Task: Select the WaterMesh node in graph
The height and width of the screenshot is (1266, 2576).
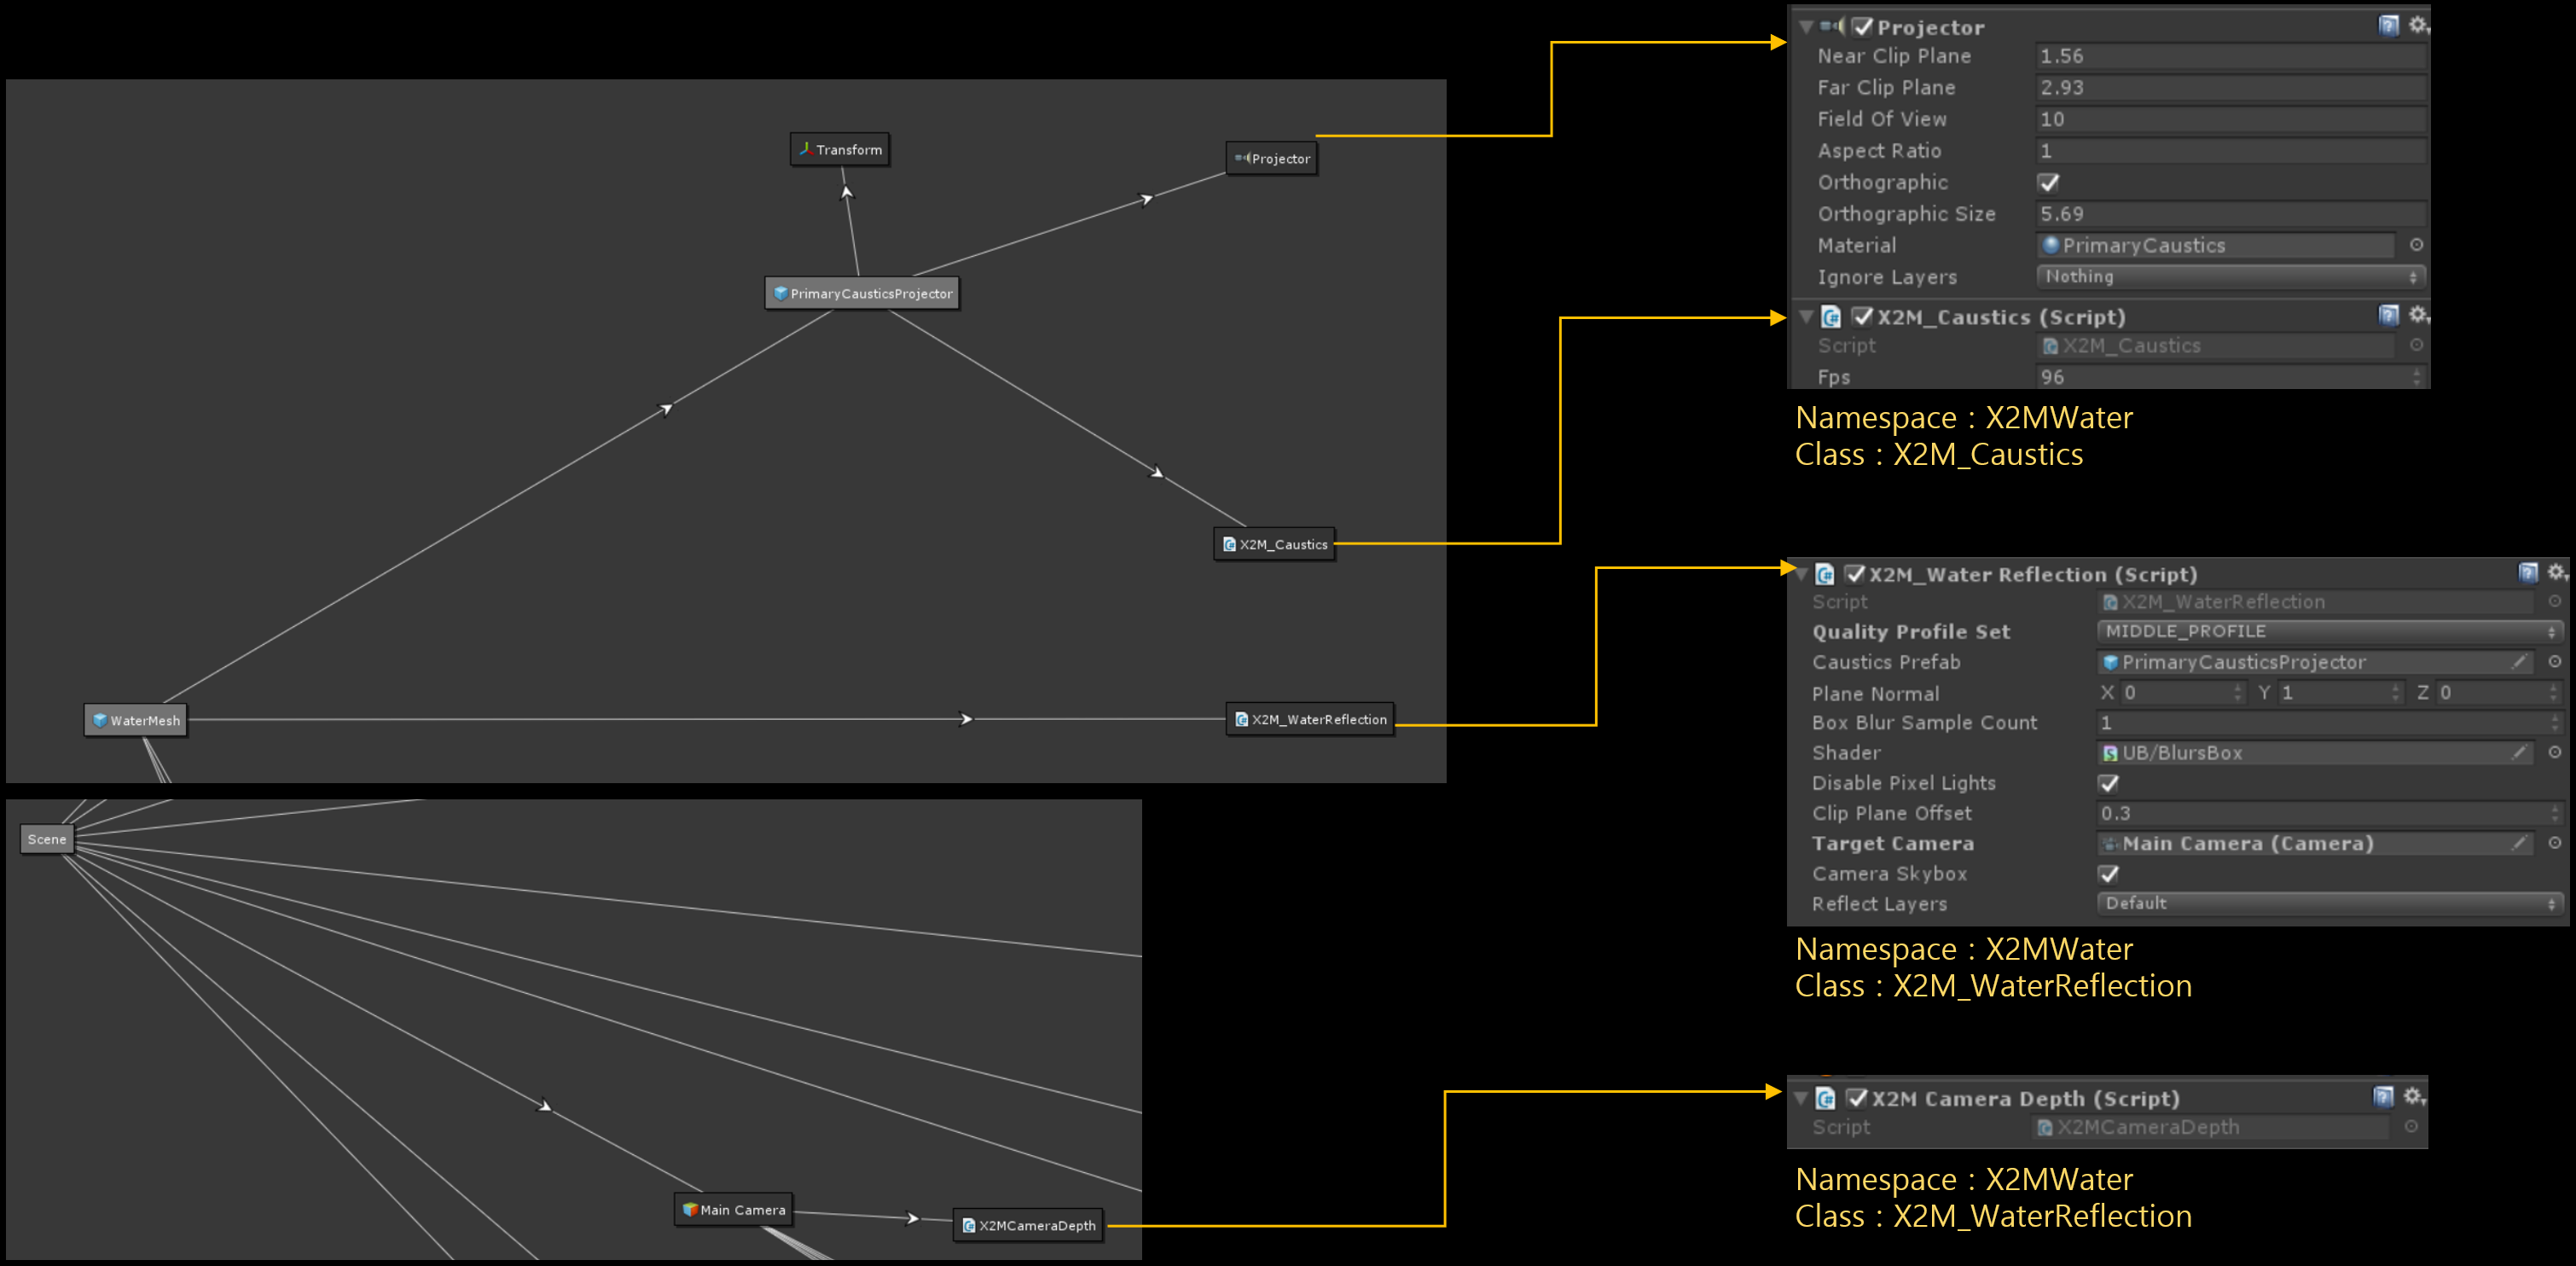Action: pos(136,720)
